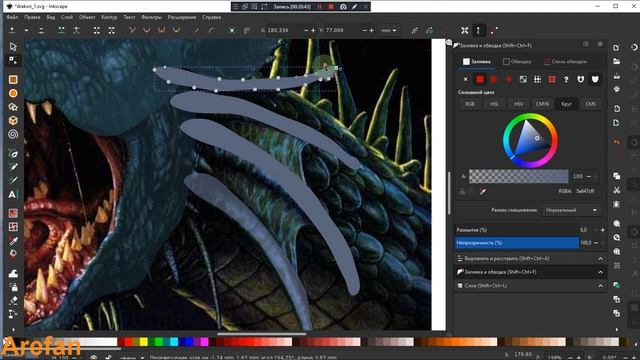The height and width of the screenshot is (360, 640).
Task: Select the Rectangle tool
Action: 13,80
